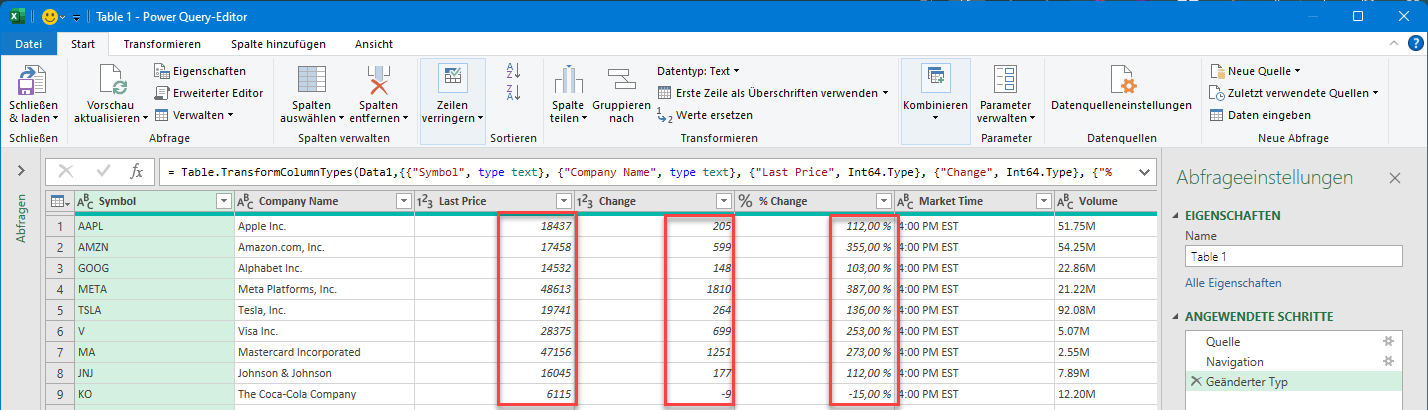Open the Erweiterter Editor
Viewport: 1428px width, 410px height.
click(208, 92)
